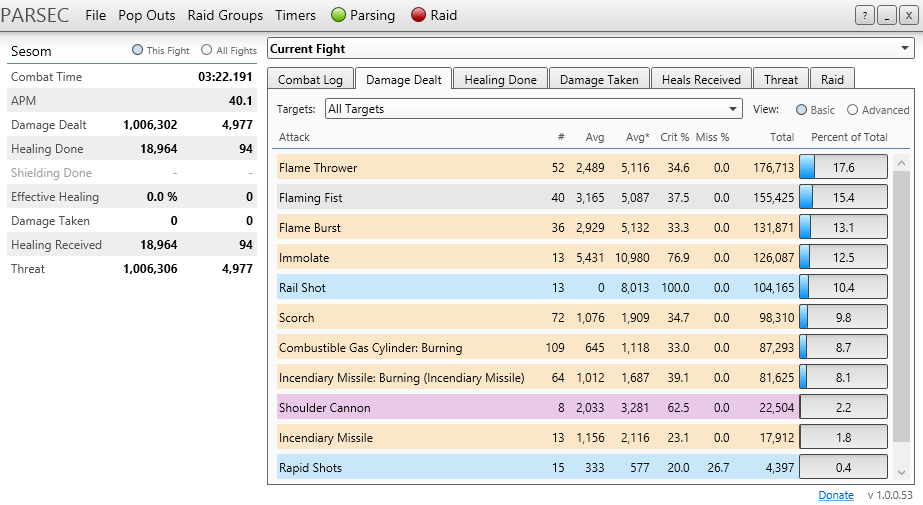Image resolution: width=923 pixels, height=505 pixels.
Task: Click the red Raid status indicator
Action: (x=419, y=15)
